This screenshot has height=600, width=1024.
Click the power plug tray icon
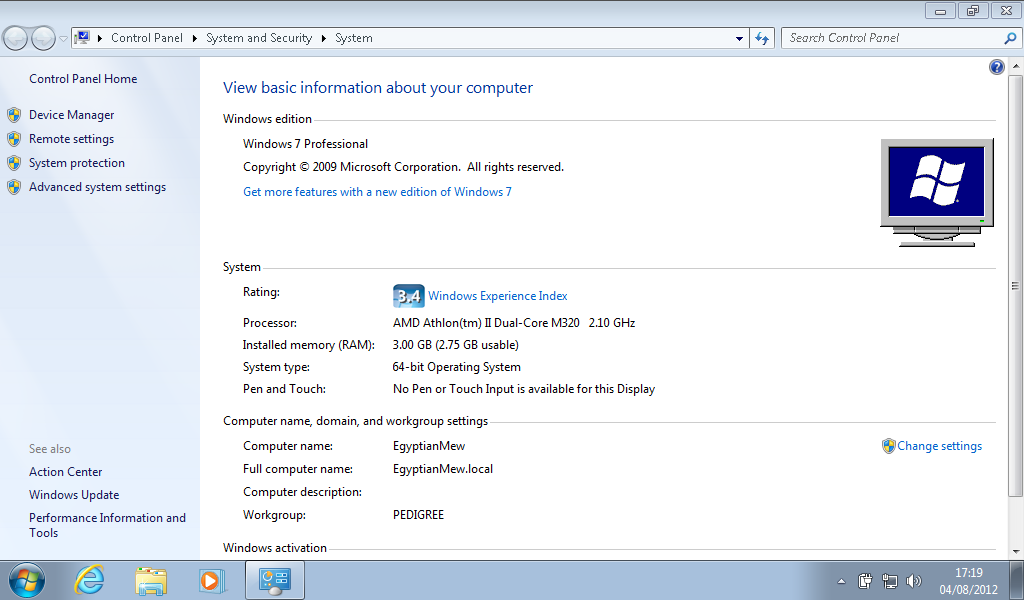pos(865,580)
